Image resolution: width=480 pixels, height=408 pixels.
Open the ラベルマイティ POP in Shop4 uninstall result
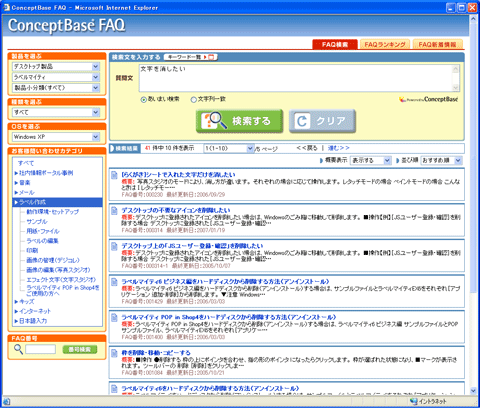click(x=229, y=317)
